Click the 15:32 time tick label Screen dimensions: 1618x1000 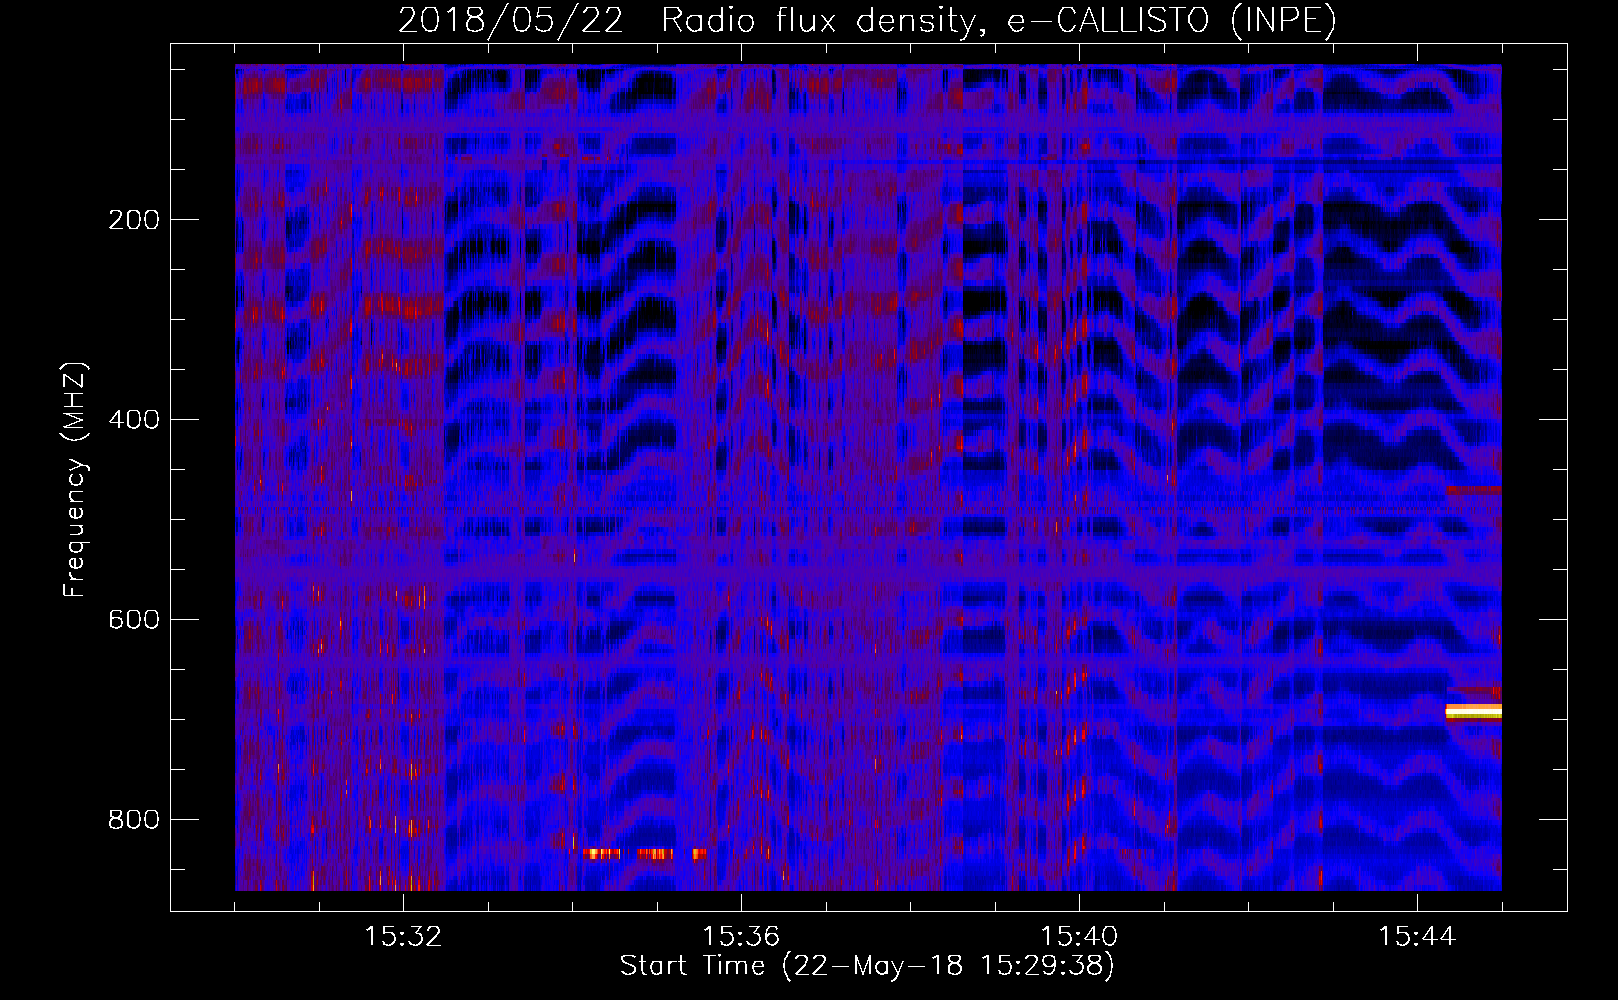click(x=403, y=936)
